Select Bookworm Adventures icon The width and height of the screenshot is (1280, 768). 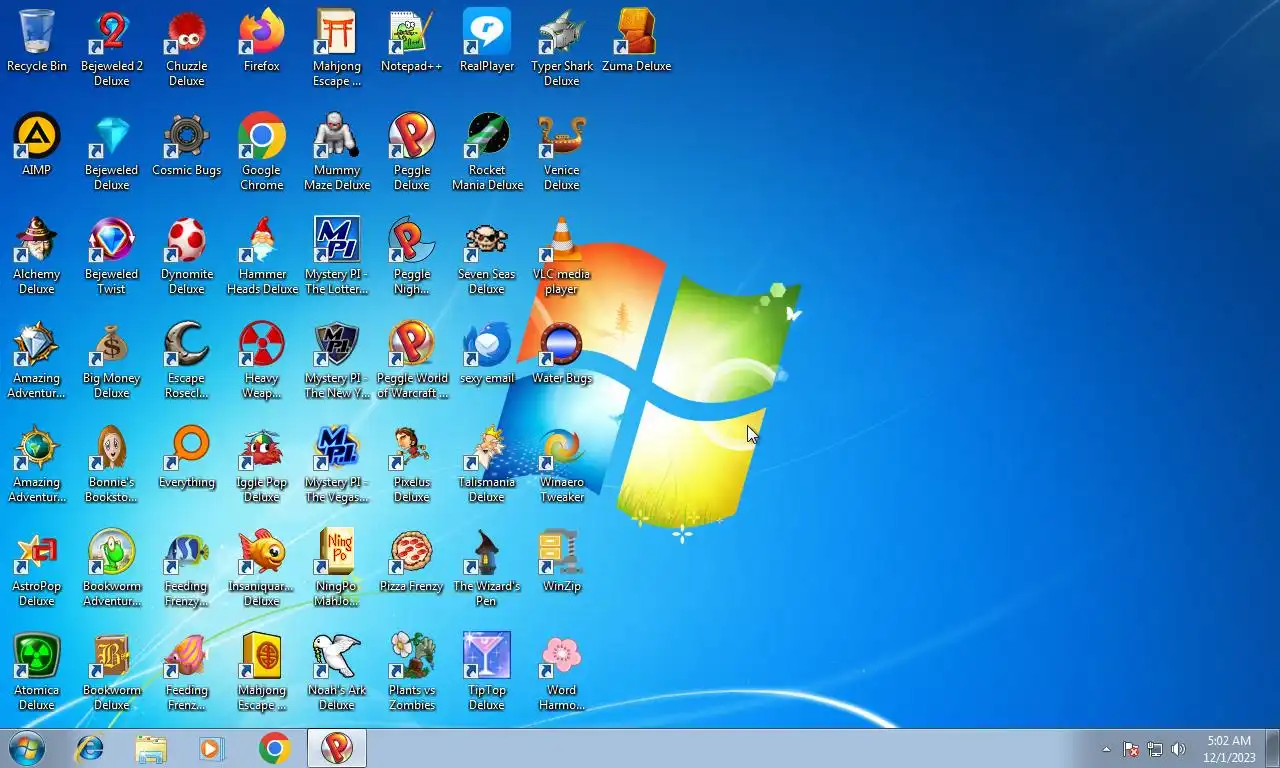[x=112, y=568]
